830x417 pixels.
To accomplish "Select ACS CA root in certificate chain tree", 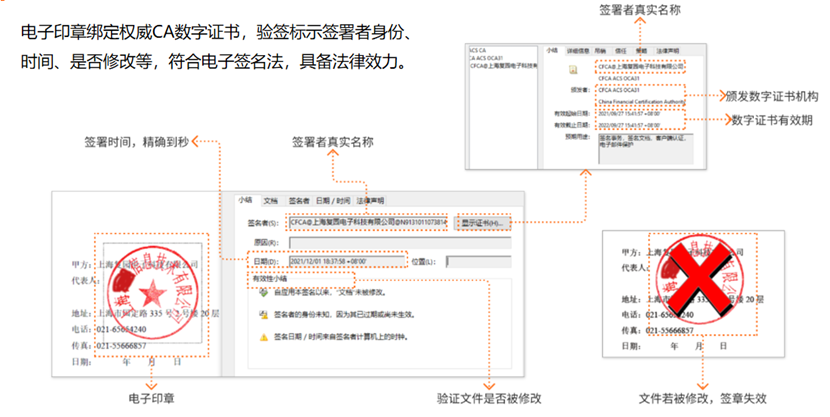I will 477,50.
